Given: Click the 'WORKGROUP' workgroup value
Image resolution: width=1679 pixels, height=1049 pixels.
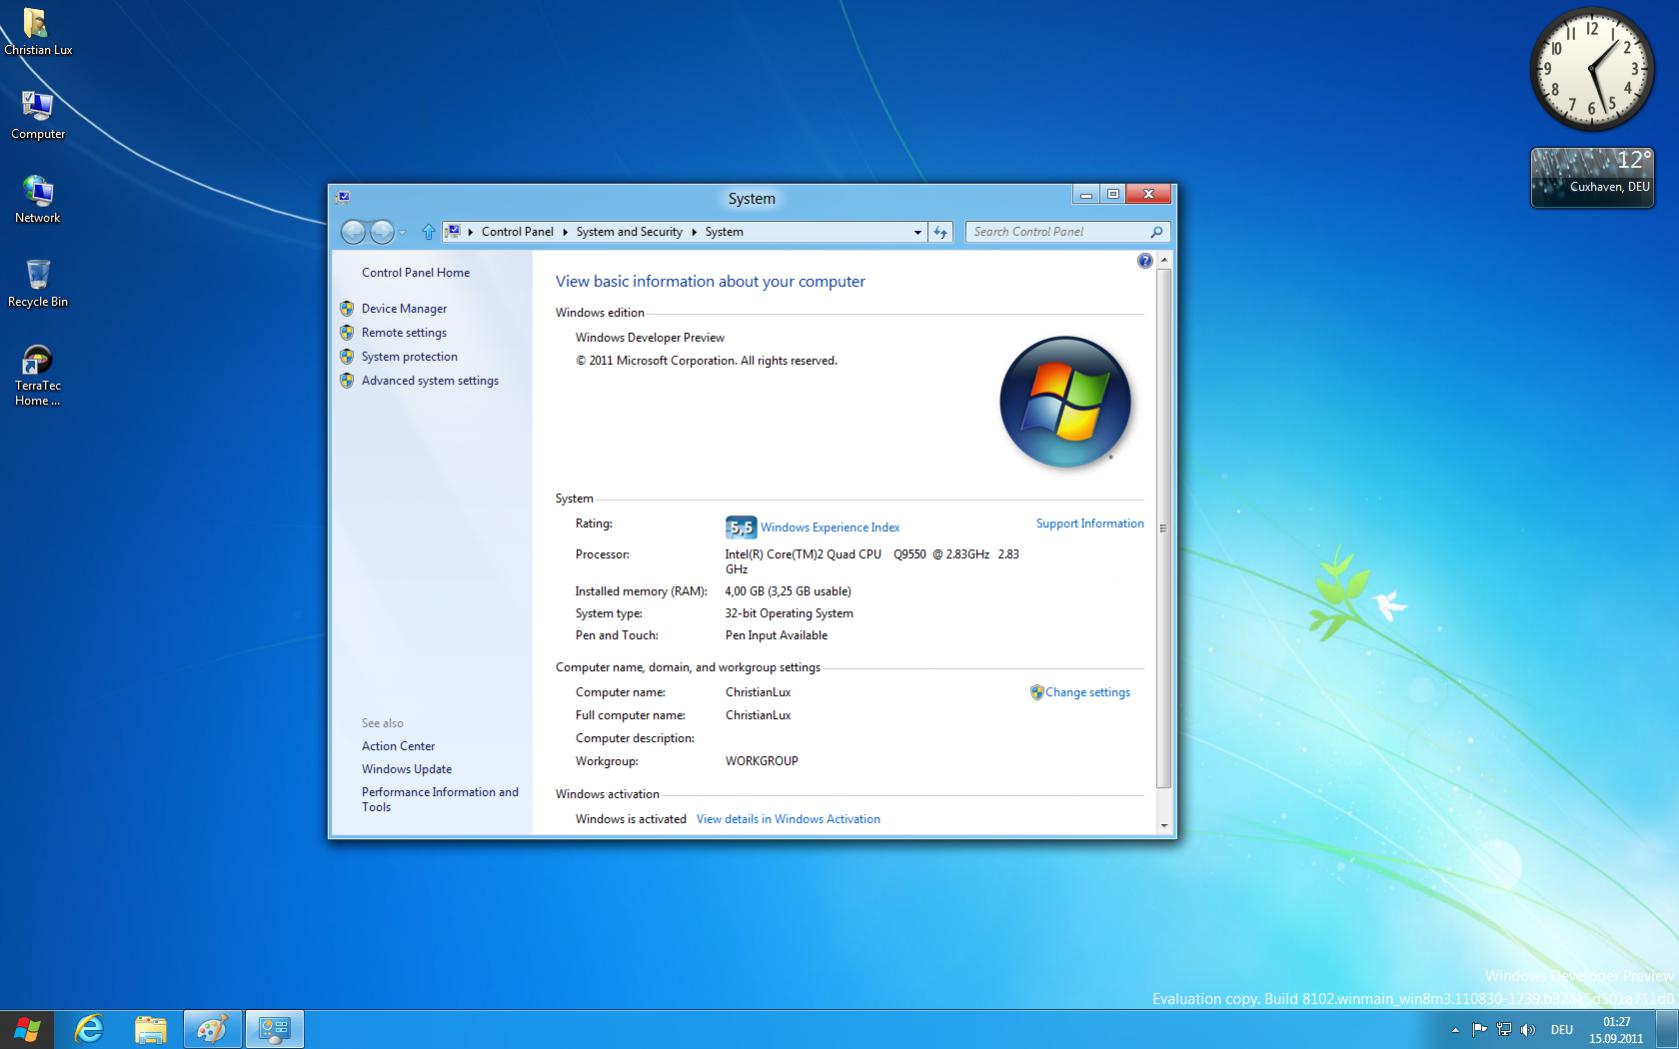Looking at the screenshot, I should (761, 761).
